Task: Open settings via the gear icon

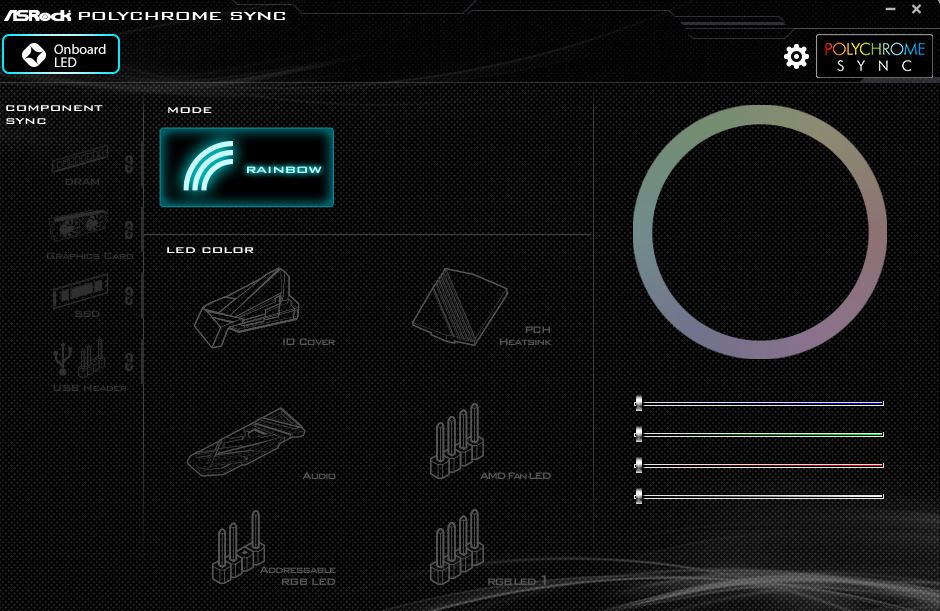Action: (796, 56)
